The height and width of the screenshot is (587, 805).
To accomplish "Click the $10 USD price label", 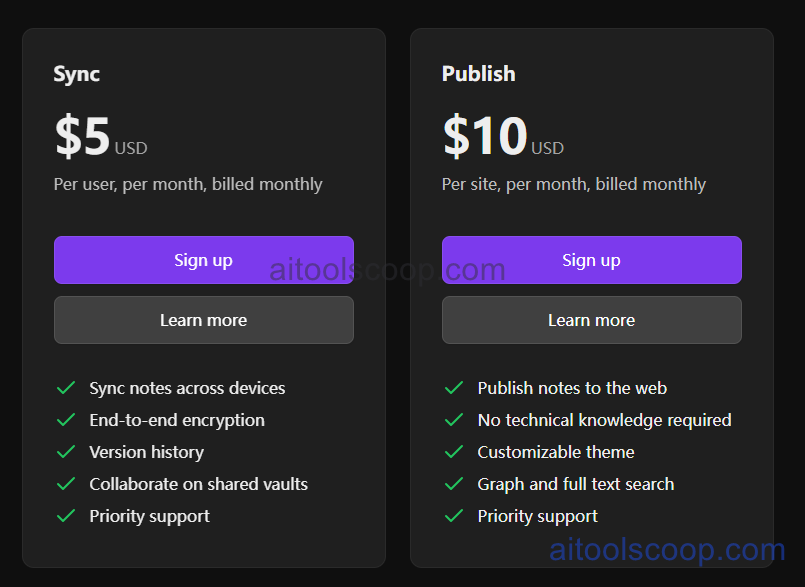I will click(x=501, y=138).
